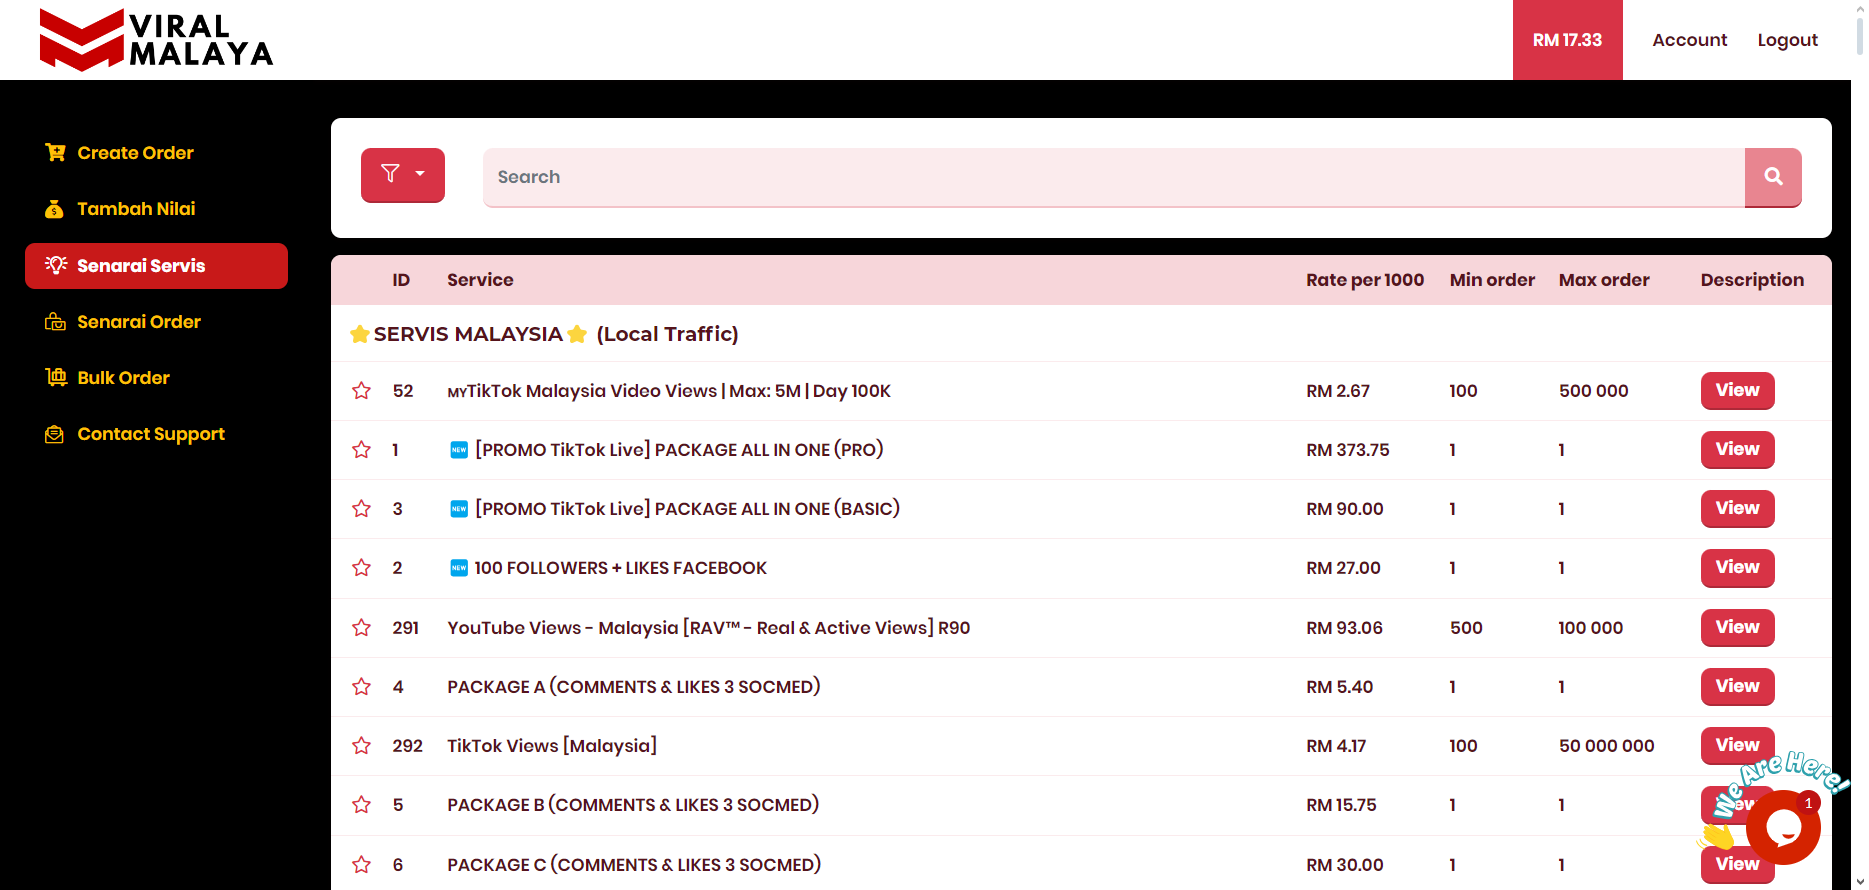This screenshot has width=1869, height=890.
Task: Click rate RM 373.75
Action: click(x=1347, y=450)
